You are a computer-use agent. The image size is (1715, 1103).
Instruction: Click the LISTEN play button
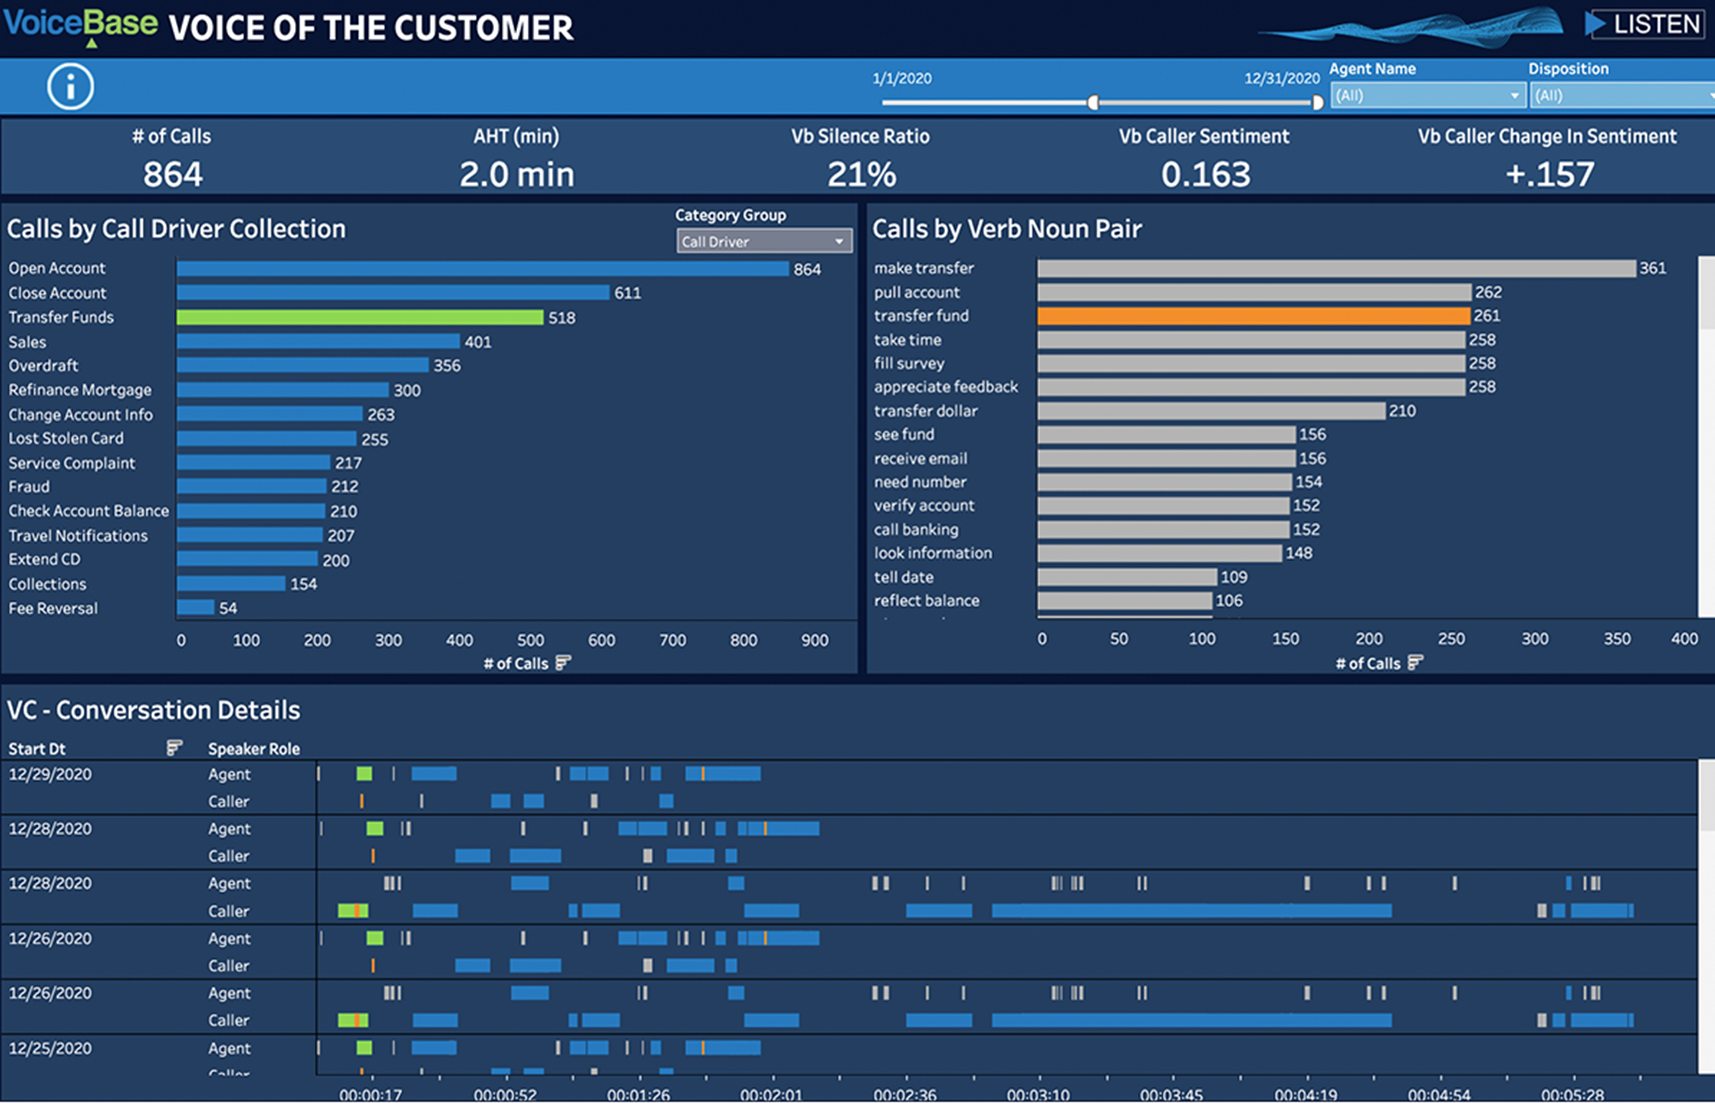coord(1644,24)
